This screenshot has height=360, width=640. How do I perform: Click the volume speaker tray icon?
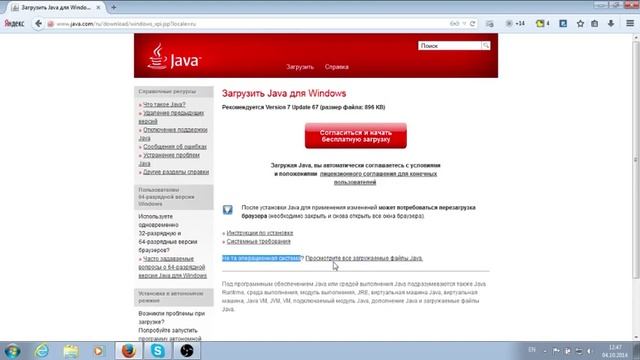click(590, 351)
